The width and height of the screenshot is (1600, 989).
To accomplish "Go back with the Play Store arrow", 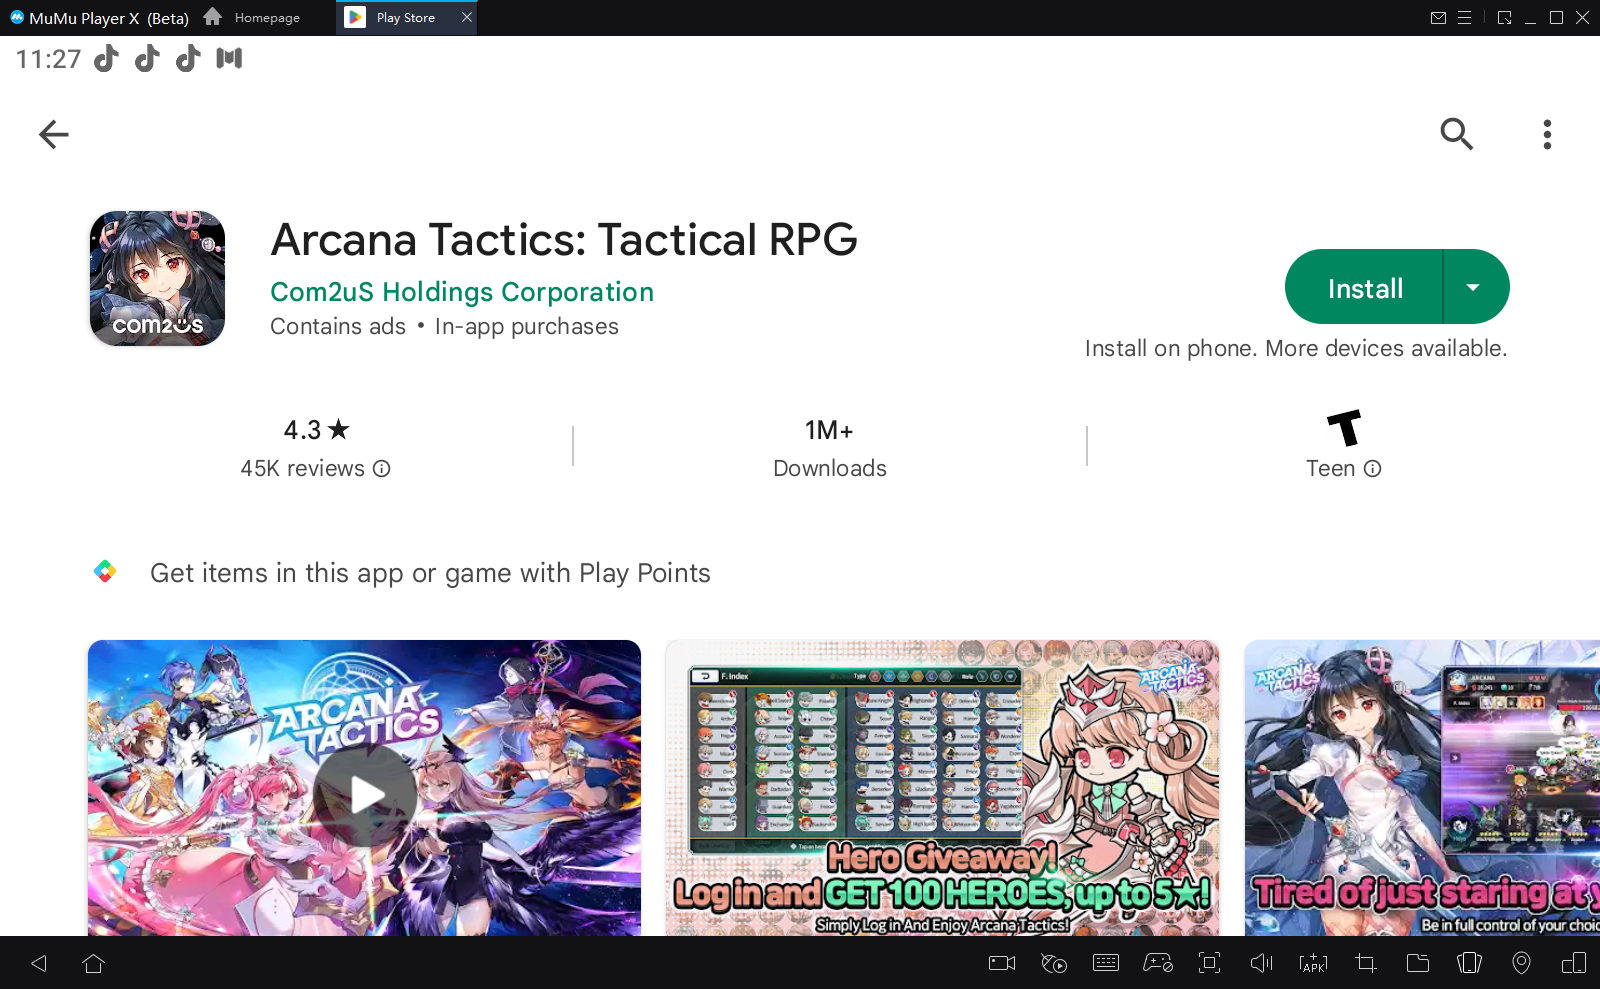I will coord(53,134).
